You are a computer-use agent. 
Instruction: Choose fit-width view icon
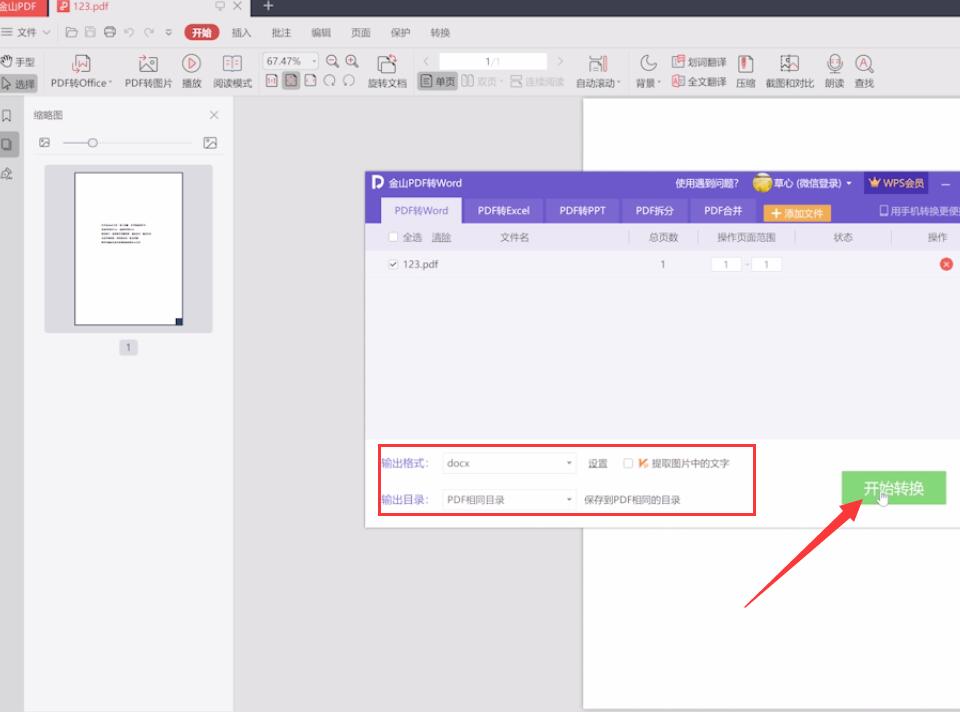(310, 81)
